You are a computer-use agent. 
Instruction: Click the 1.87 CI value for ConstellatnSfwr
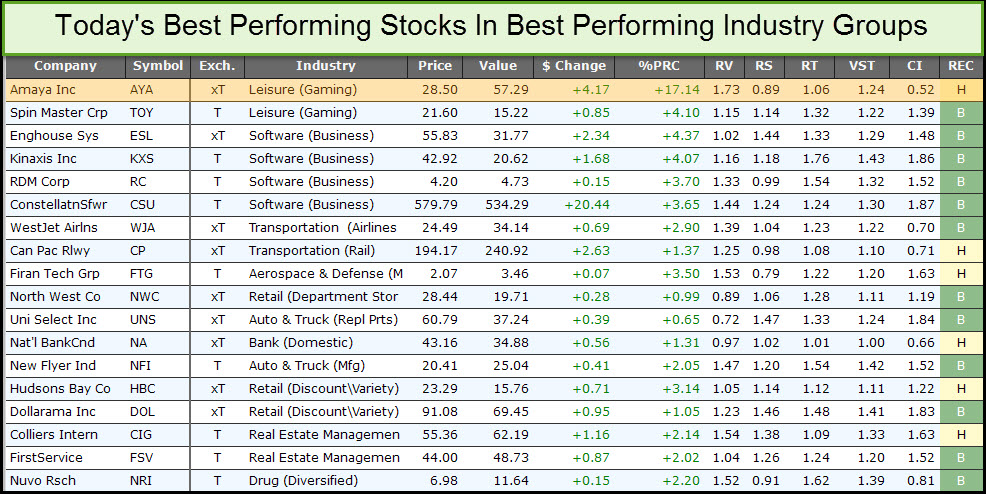click(x=921, y=205)
